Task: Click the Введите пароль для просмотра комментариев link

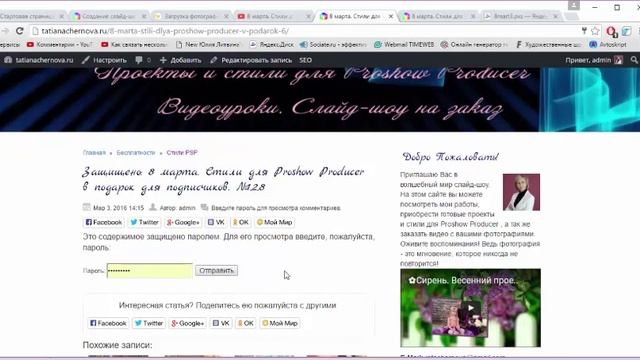Action: tap(276, 208)
